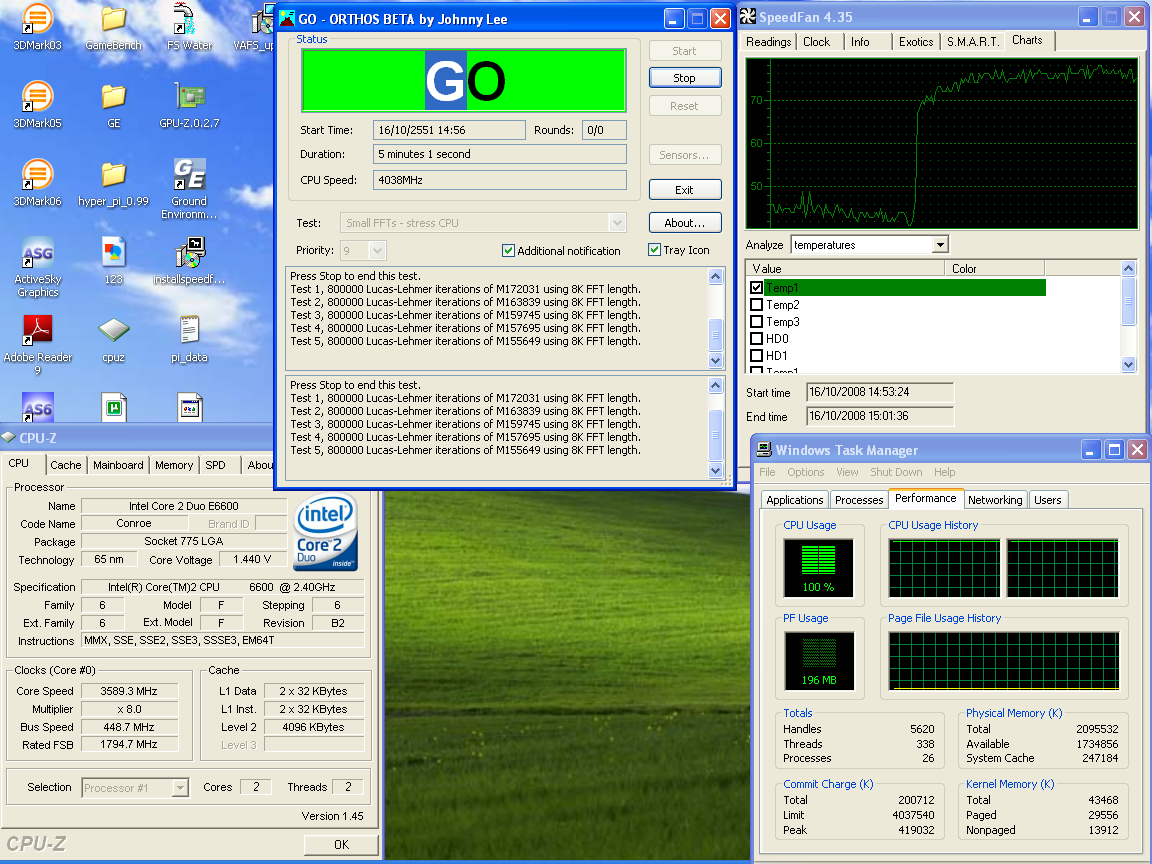
Task: Switch to the Processes tab in Task Manager
Action: [859, 500]
